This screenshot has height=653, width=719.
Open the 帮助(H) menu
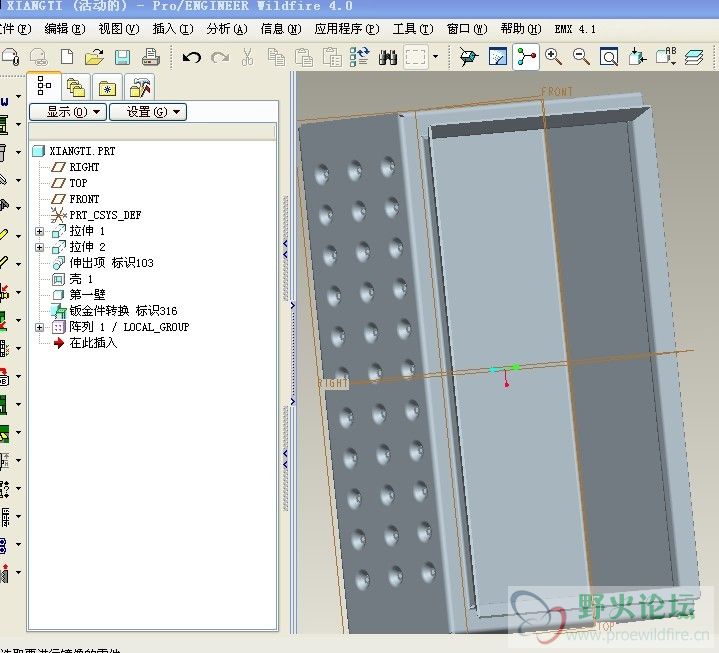pos(521,29)
